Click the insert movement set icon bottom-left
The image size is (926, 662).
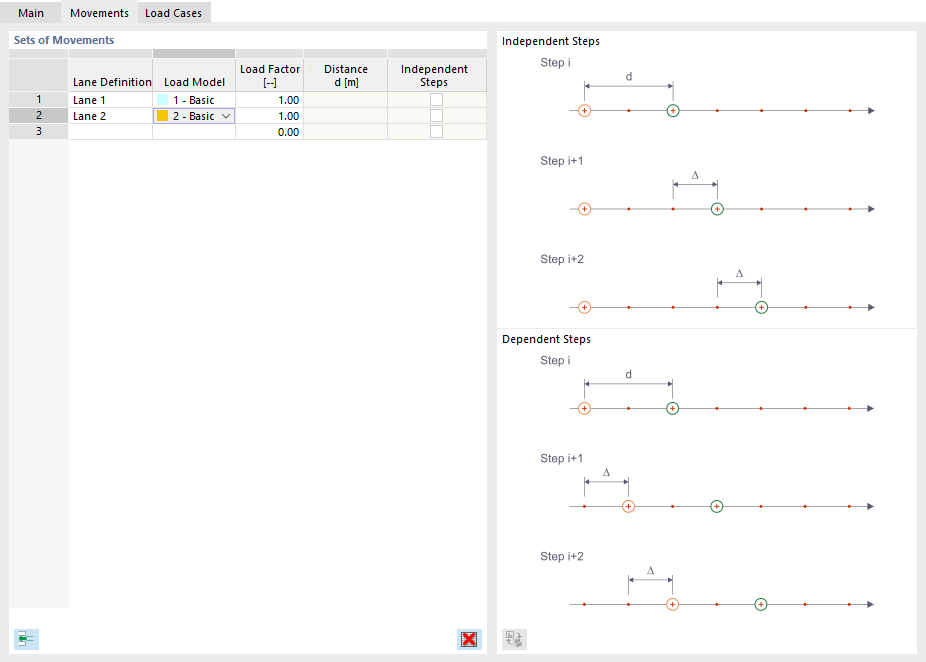click(26, 639)
